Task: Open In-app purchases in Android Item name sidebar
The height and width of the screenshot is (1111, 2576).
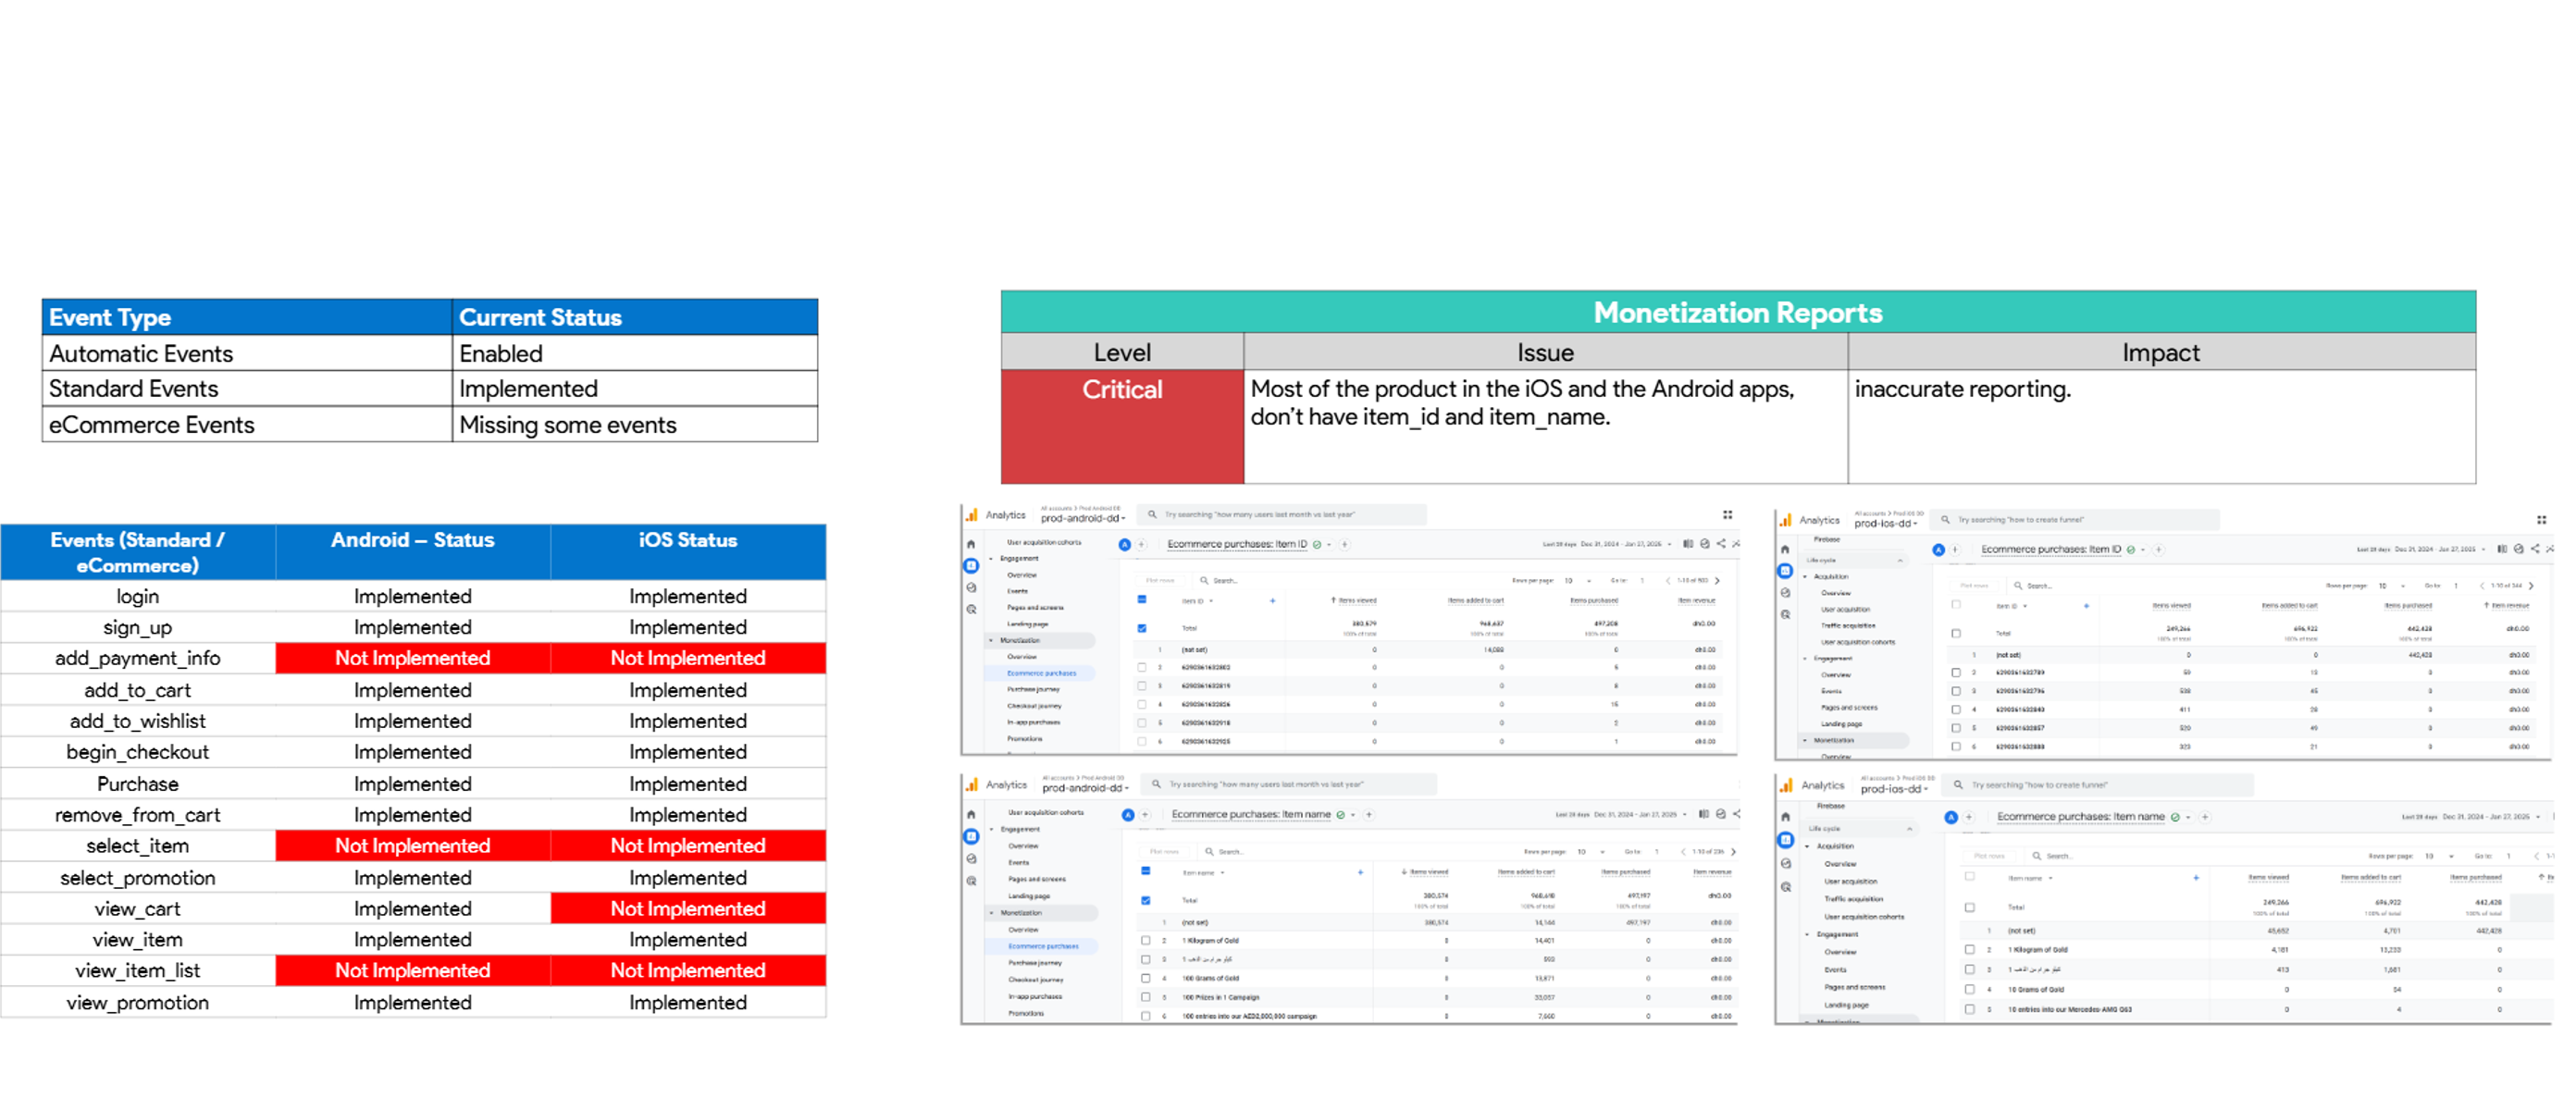Action: coord(1035,997)
